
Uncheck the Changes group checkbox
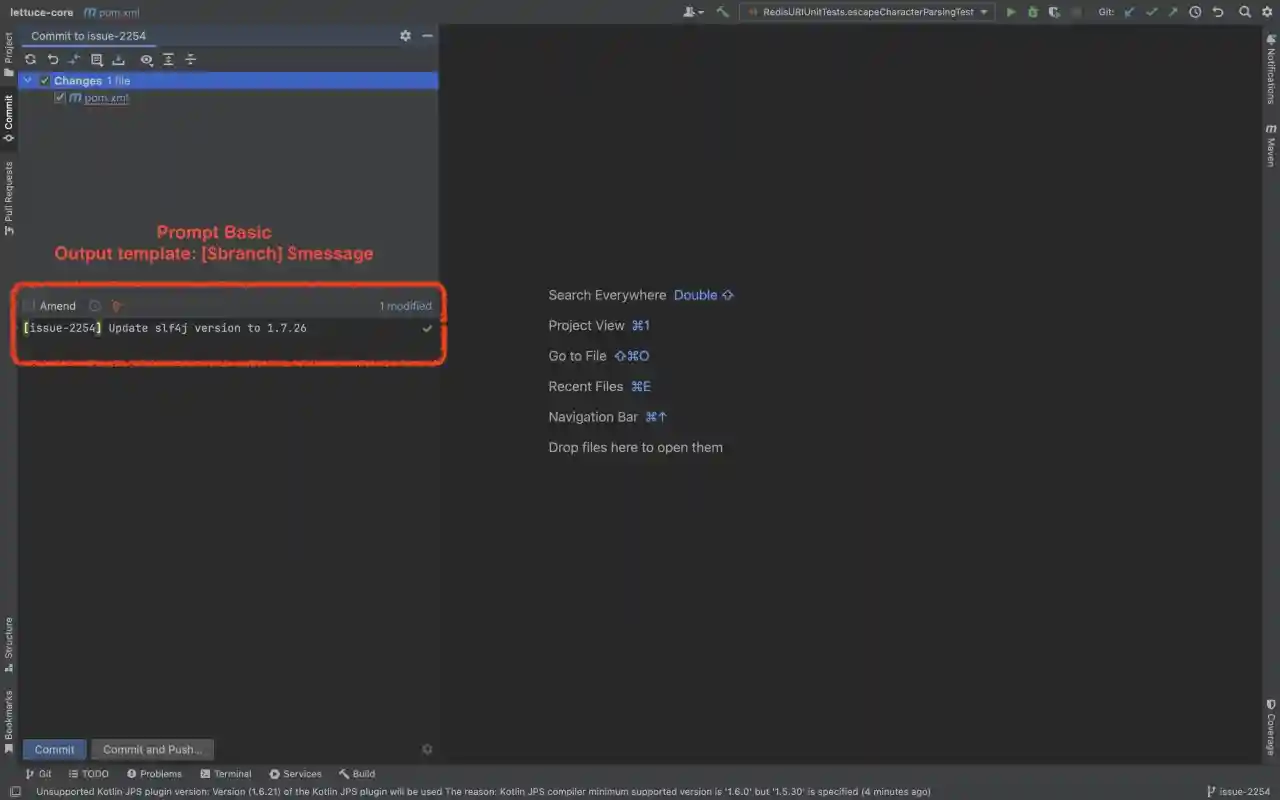click(44, 81)
